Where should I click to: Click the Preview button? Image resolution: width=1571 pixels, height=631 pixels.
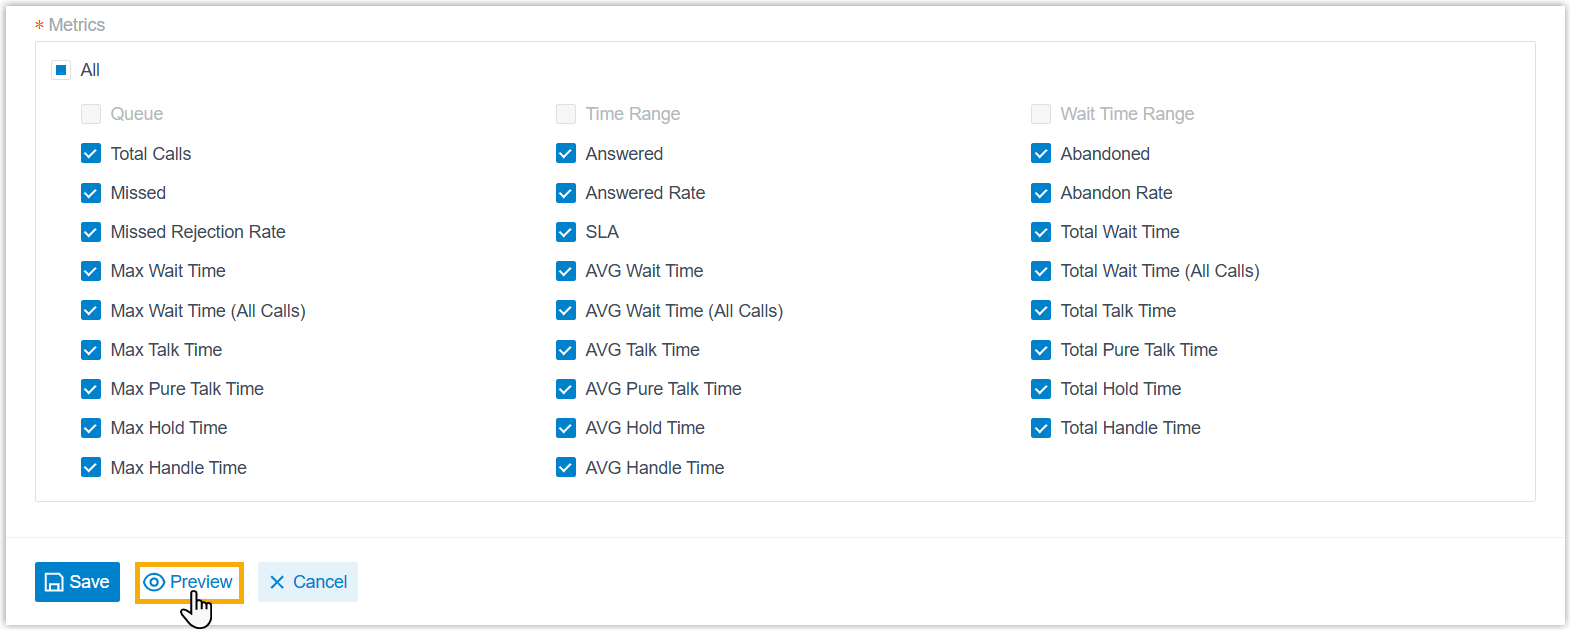pos(189,582)
